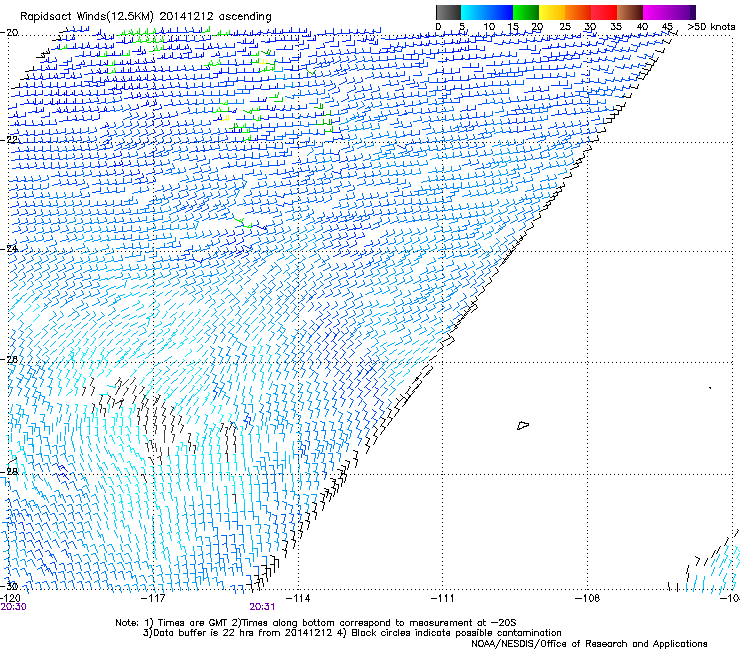Screen dimensions: 740x650
Task: Click the '10' label under the color bar
Action: pos(489,26)
